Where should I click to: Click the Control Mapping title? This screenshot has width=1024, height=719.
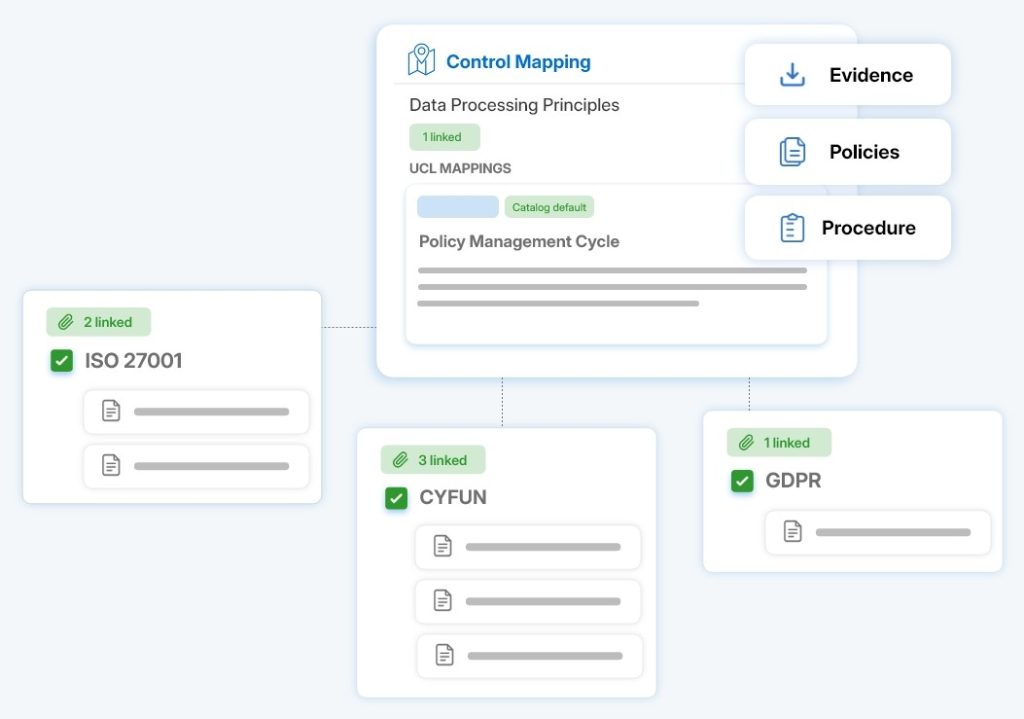pyautogui.click(x=519, y=61)
